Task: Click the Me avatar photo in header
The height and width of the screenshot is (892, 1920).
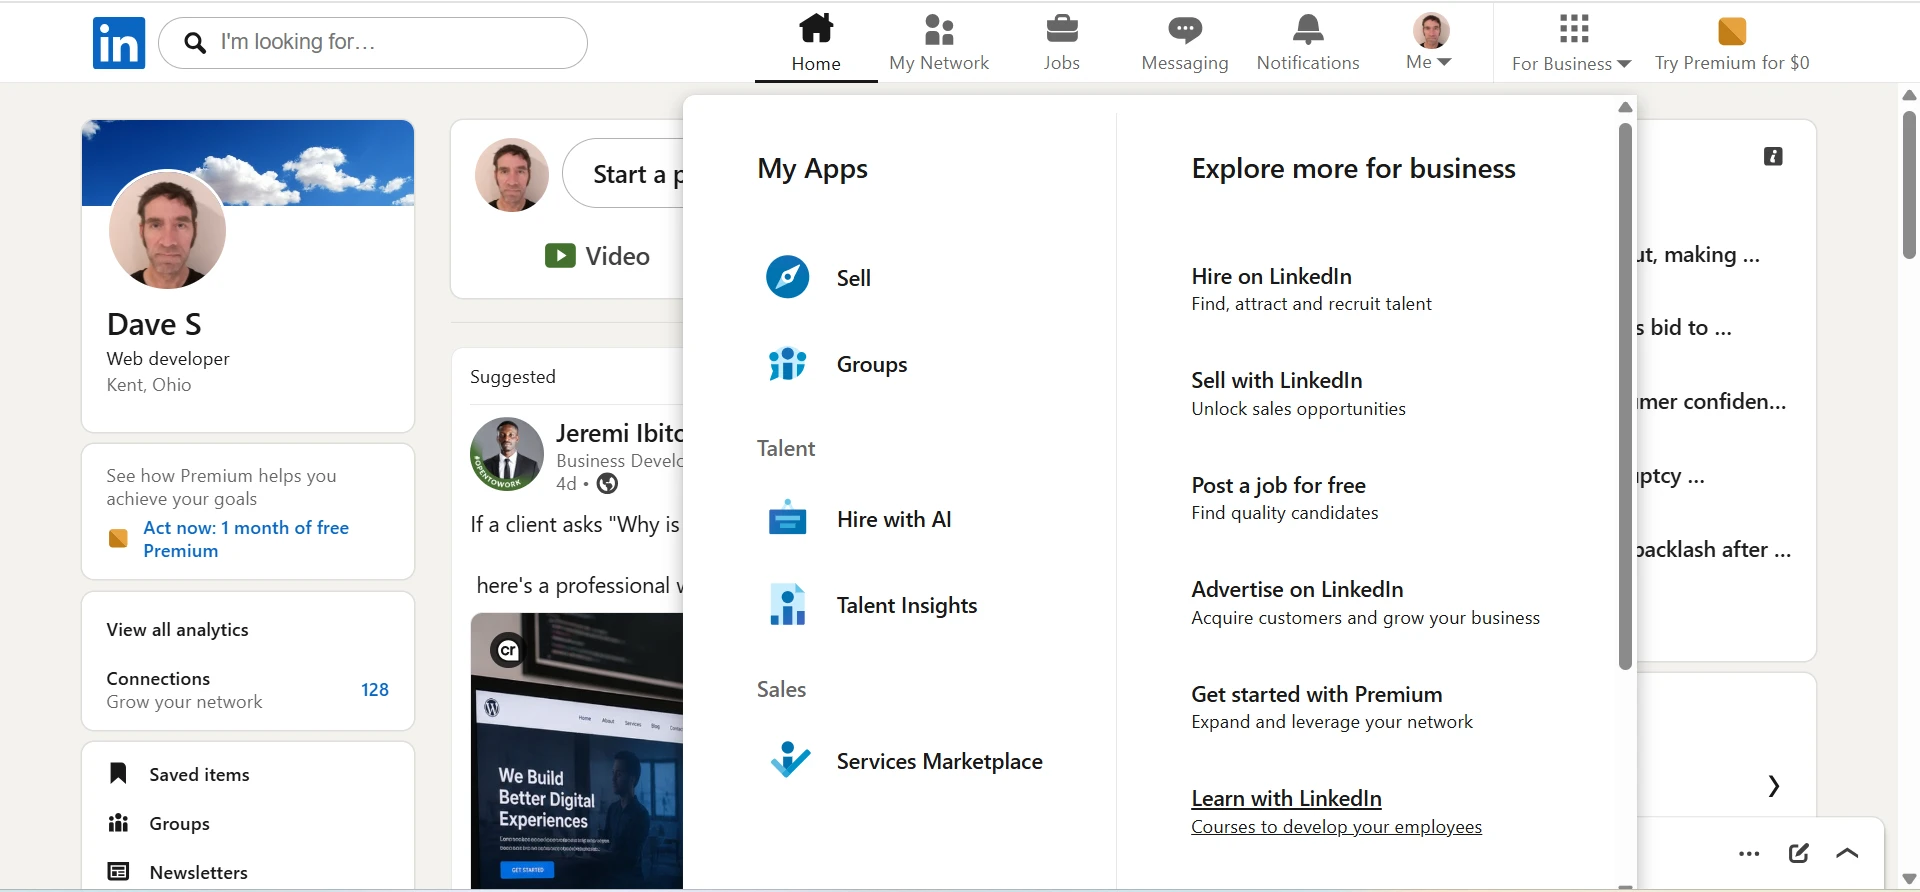Action: coord(1431,31)
